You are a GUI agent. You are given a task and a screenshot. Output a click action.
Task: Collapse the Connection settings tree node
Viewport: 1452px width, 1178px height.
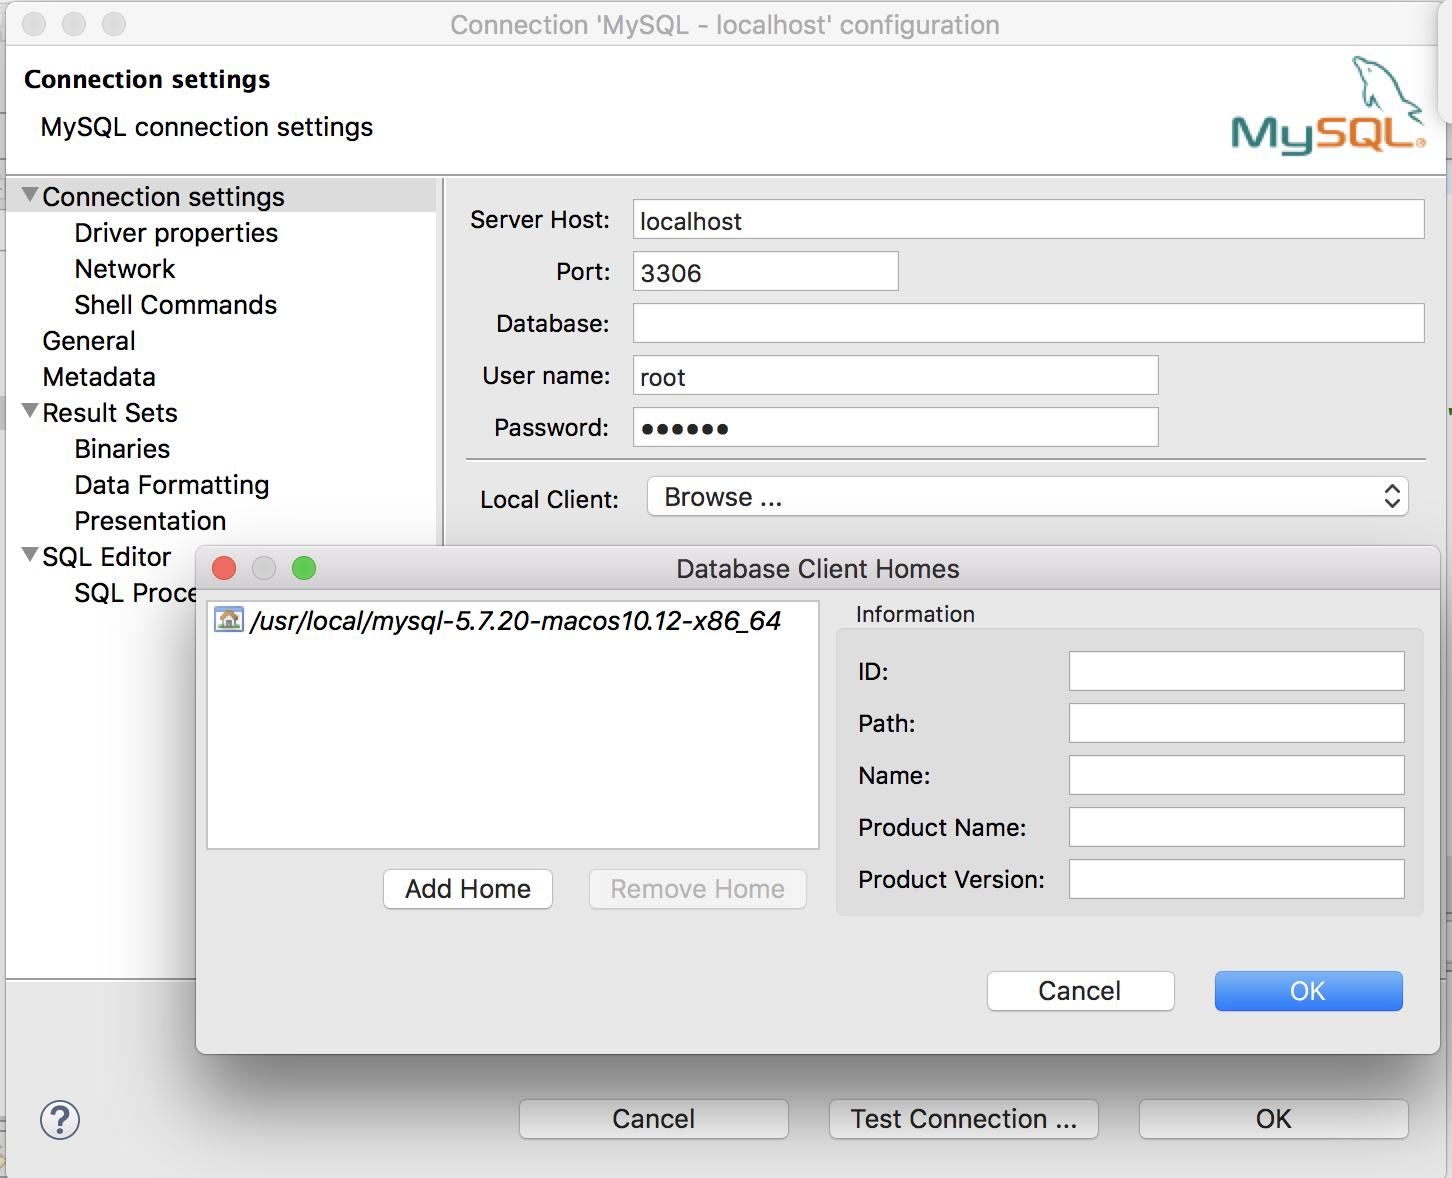pyautogui.click(x=30, y=195)
